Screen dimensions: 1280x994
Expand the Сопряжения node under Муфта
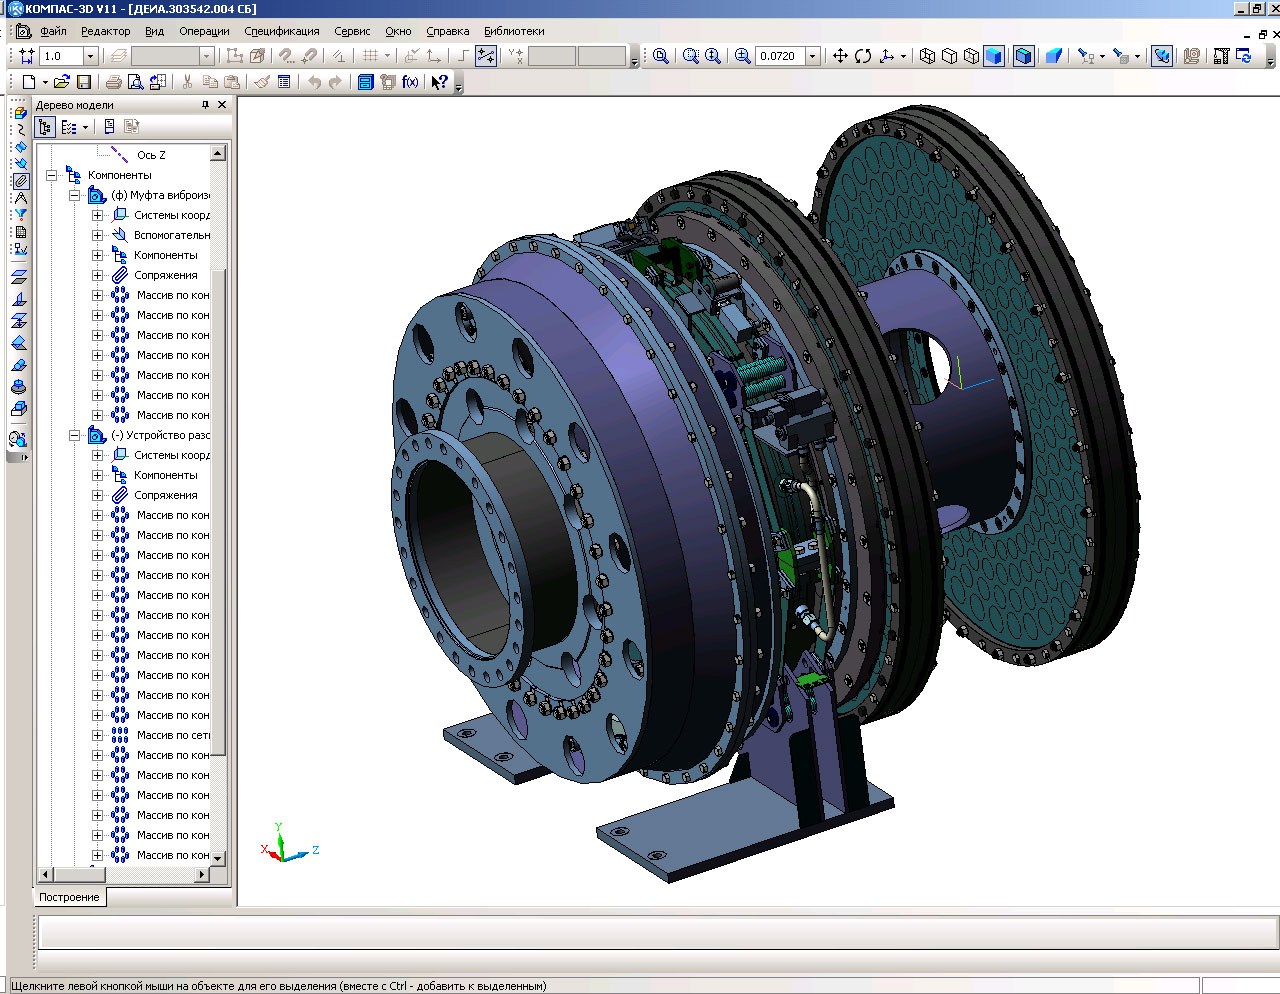(x=97, y=275)
